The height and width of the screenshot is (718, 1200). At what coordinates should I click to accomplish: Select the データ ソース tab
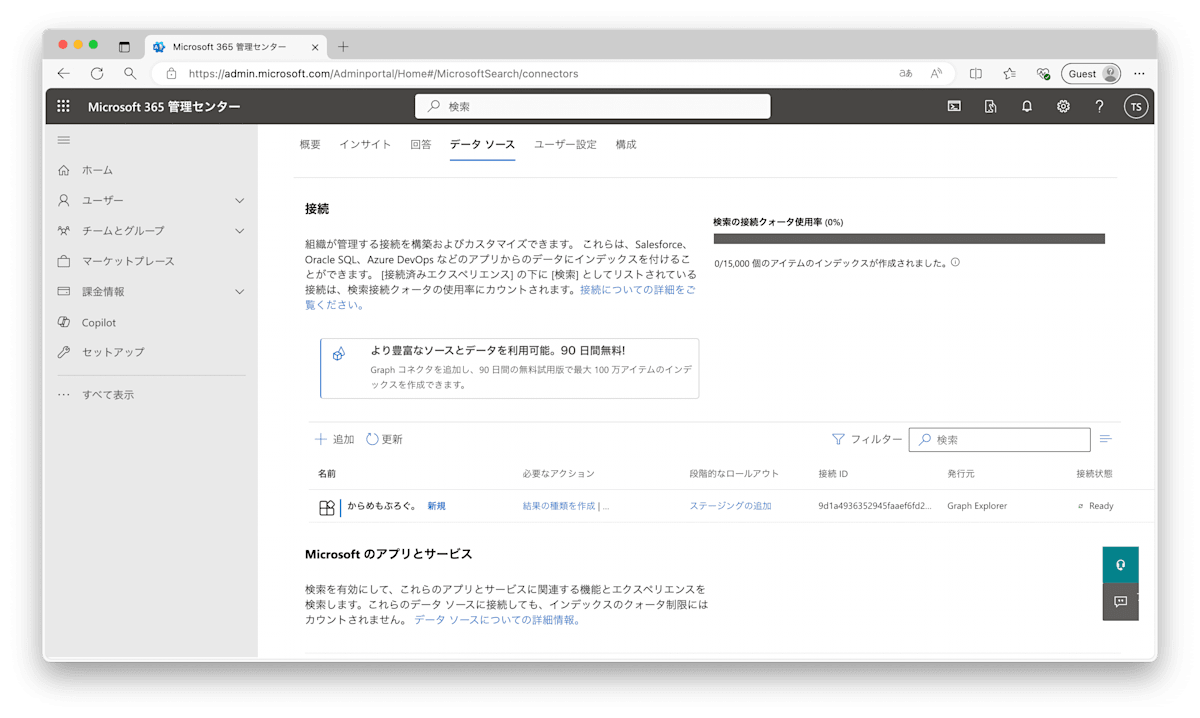(x=482, y=144)
